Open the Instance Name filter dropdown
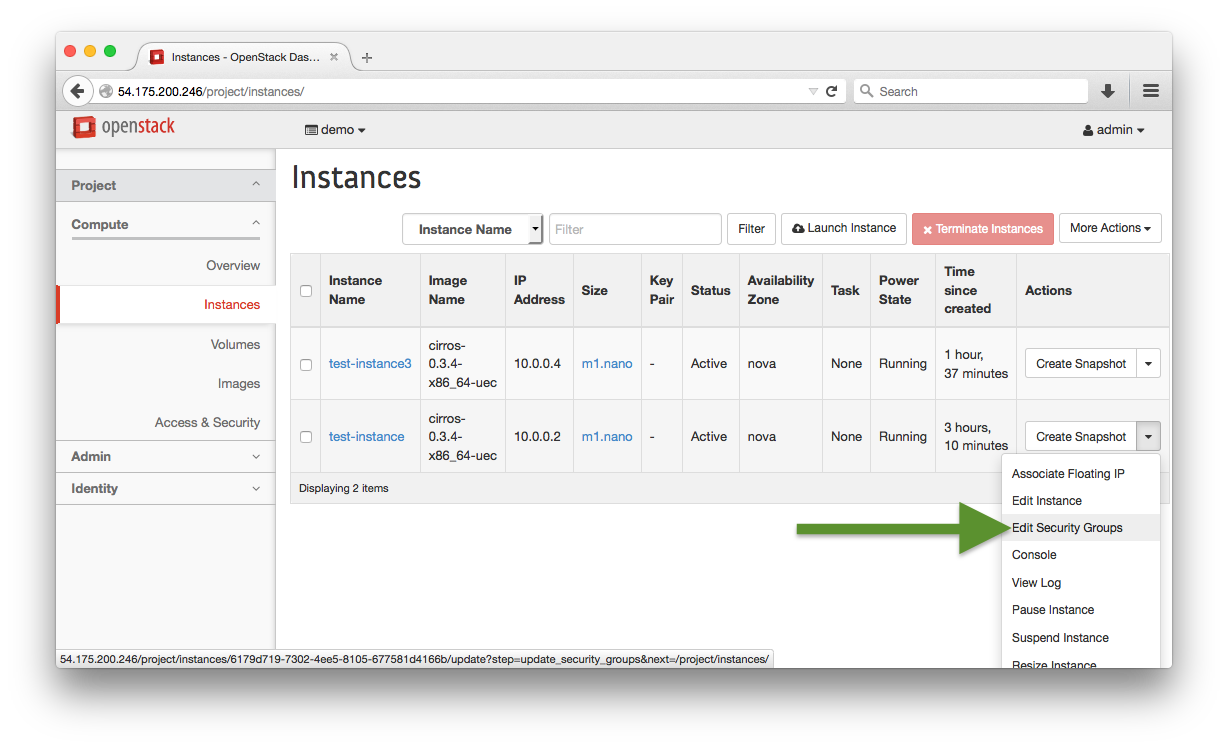 (x=472, y=229)
